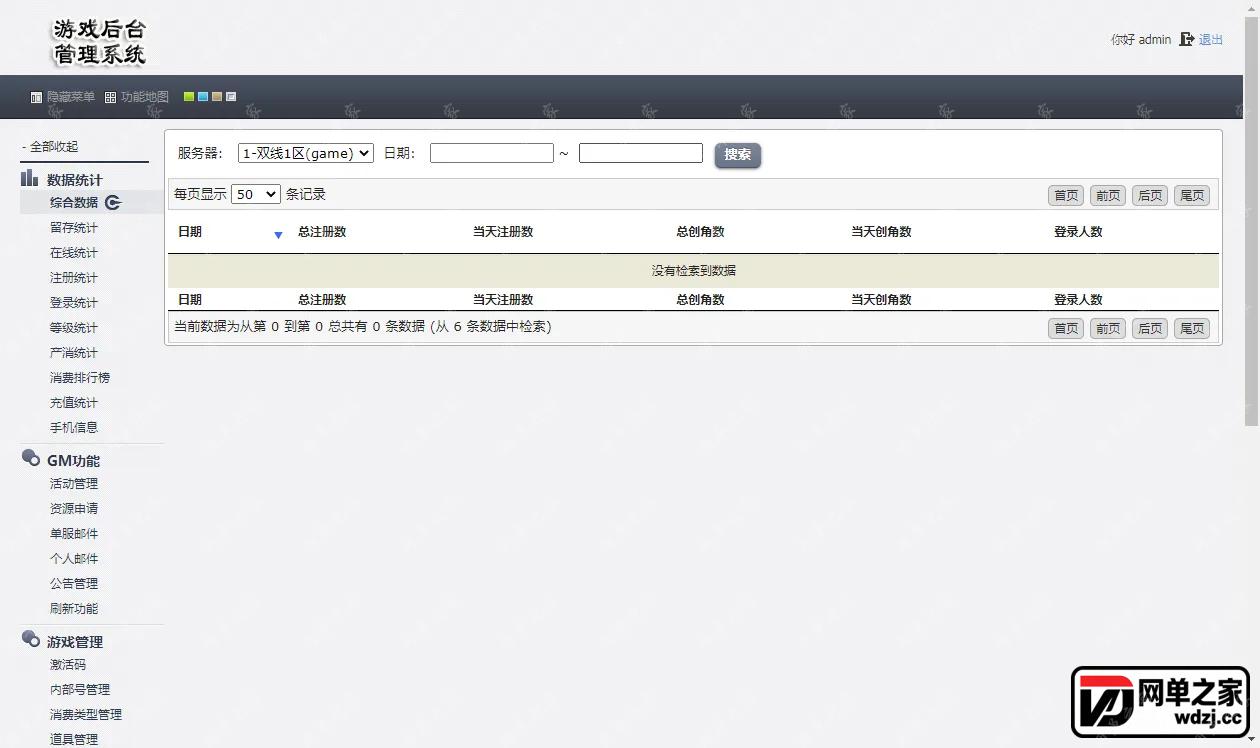
Task: Choose the blue theme color swatch
Action: pyautogui.click(x=203, y=97)
